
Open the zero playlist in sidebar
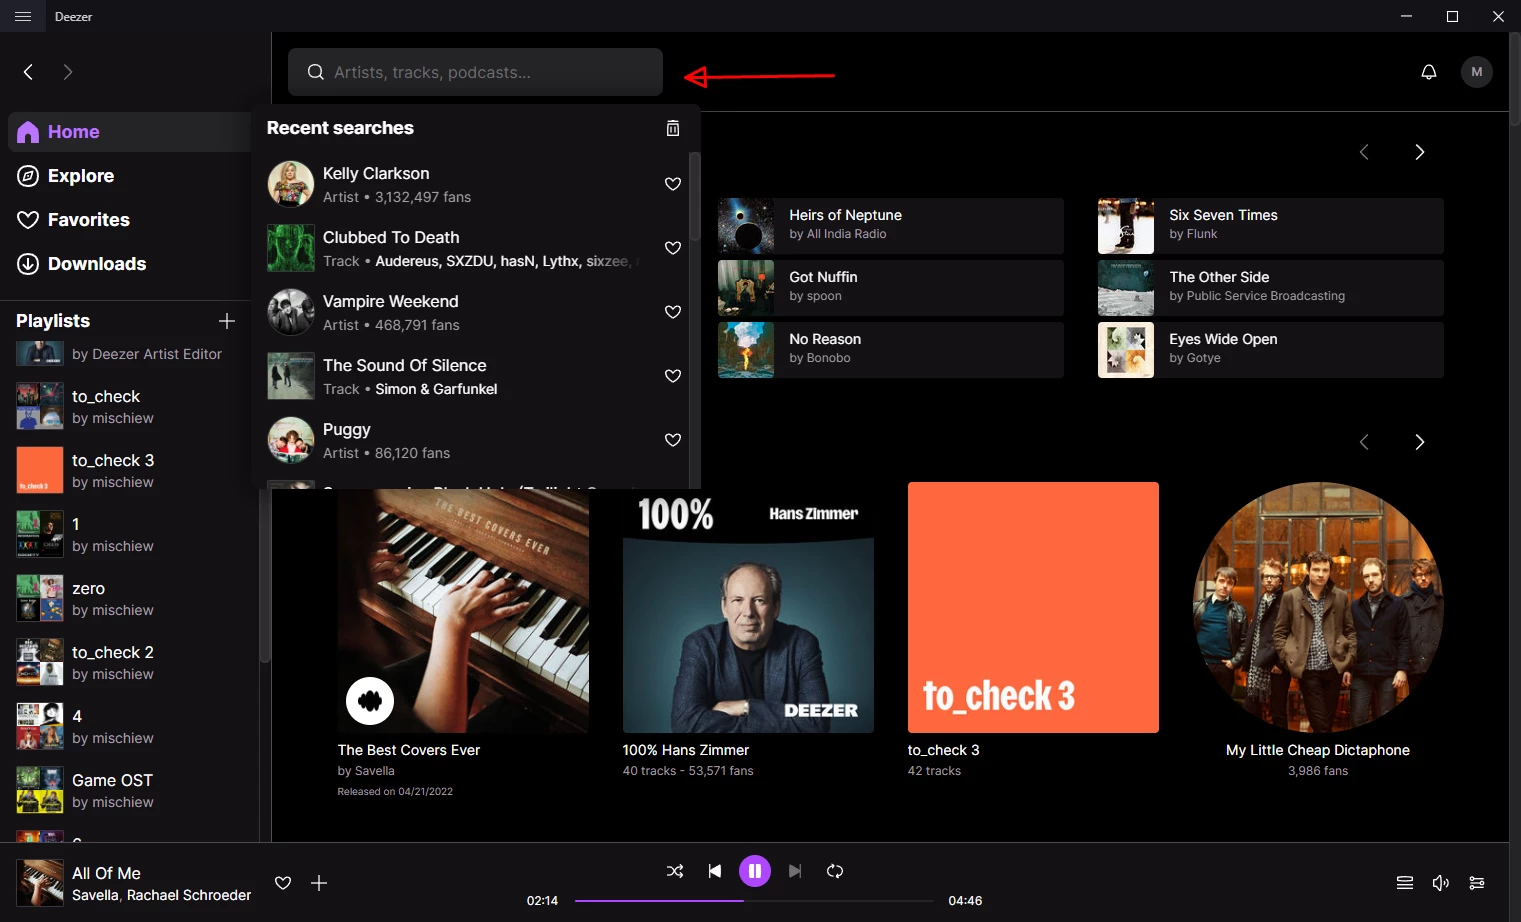click(130, 599)
